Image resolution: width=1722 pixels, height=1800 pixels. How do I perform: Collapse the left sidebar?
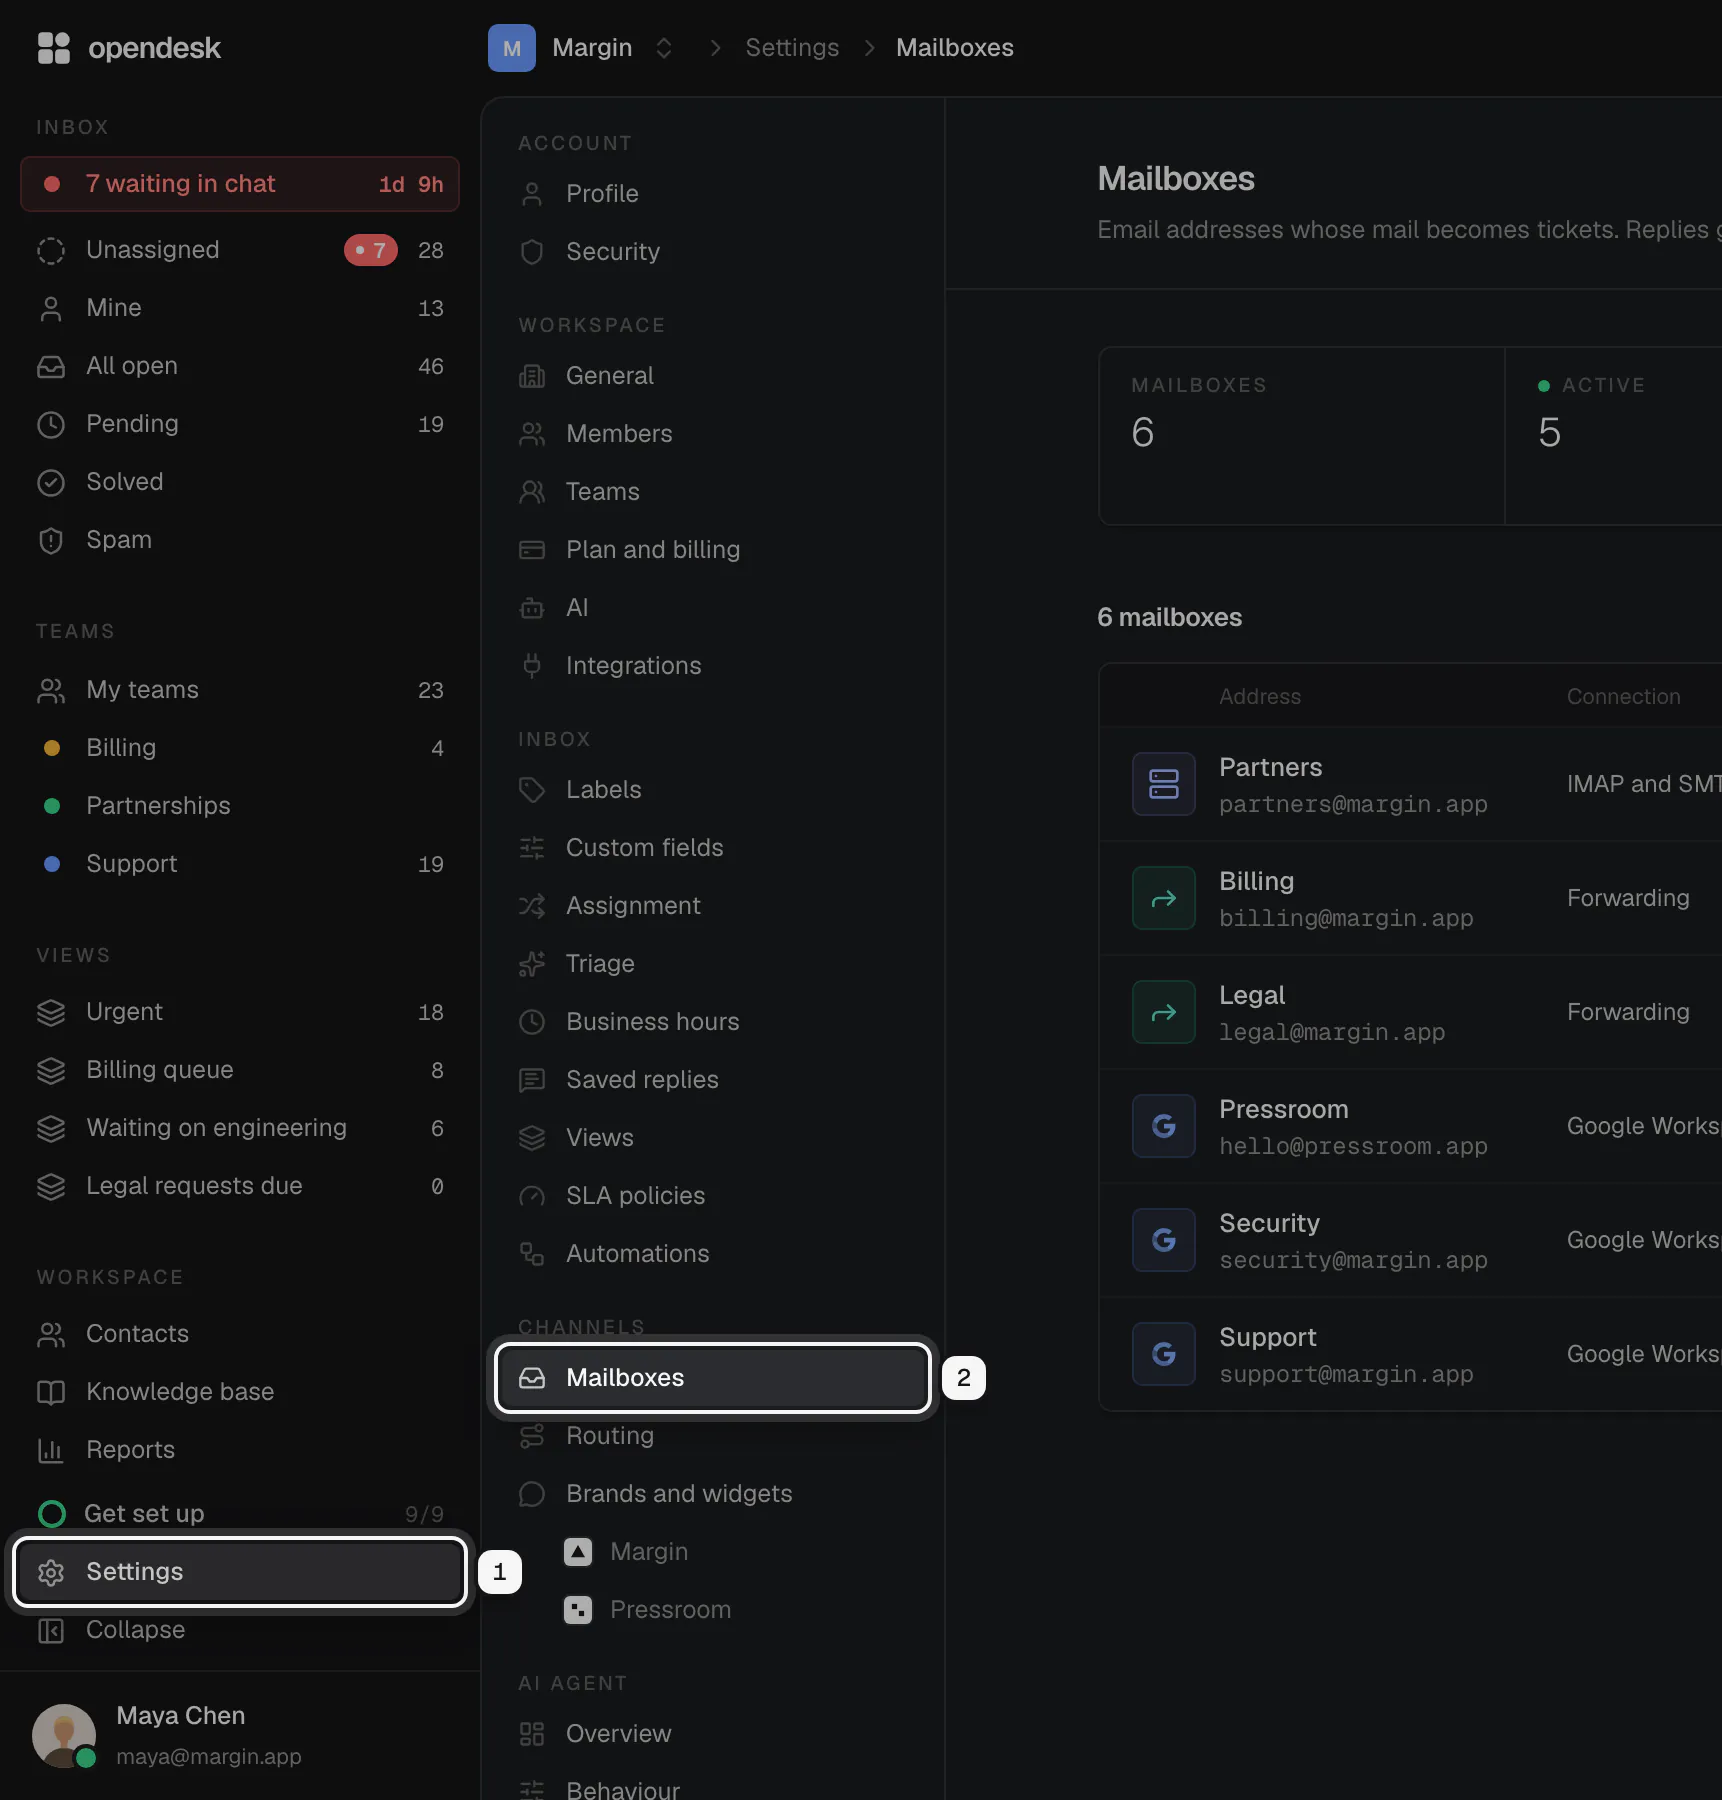coord(240,1630)
